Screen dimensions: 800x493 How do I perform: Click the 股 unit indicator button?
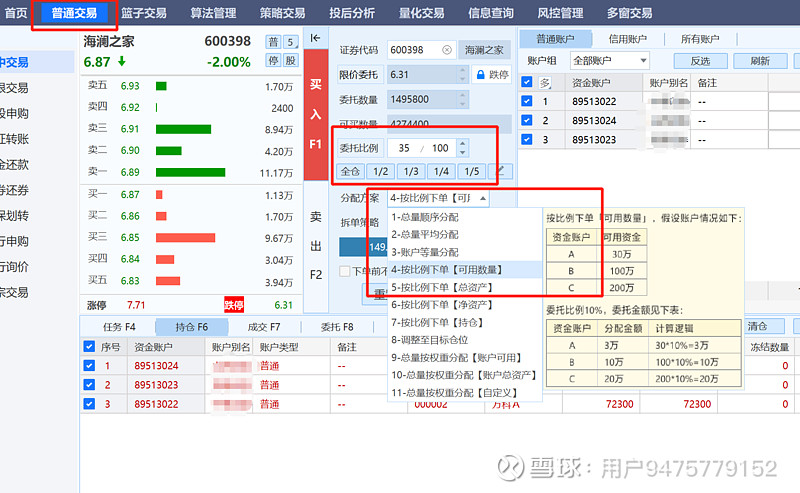coord(290,61)
